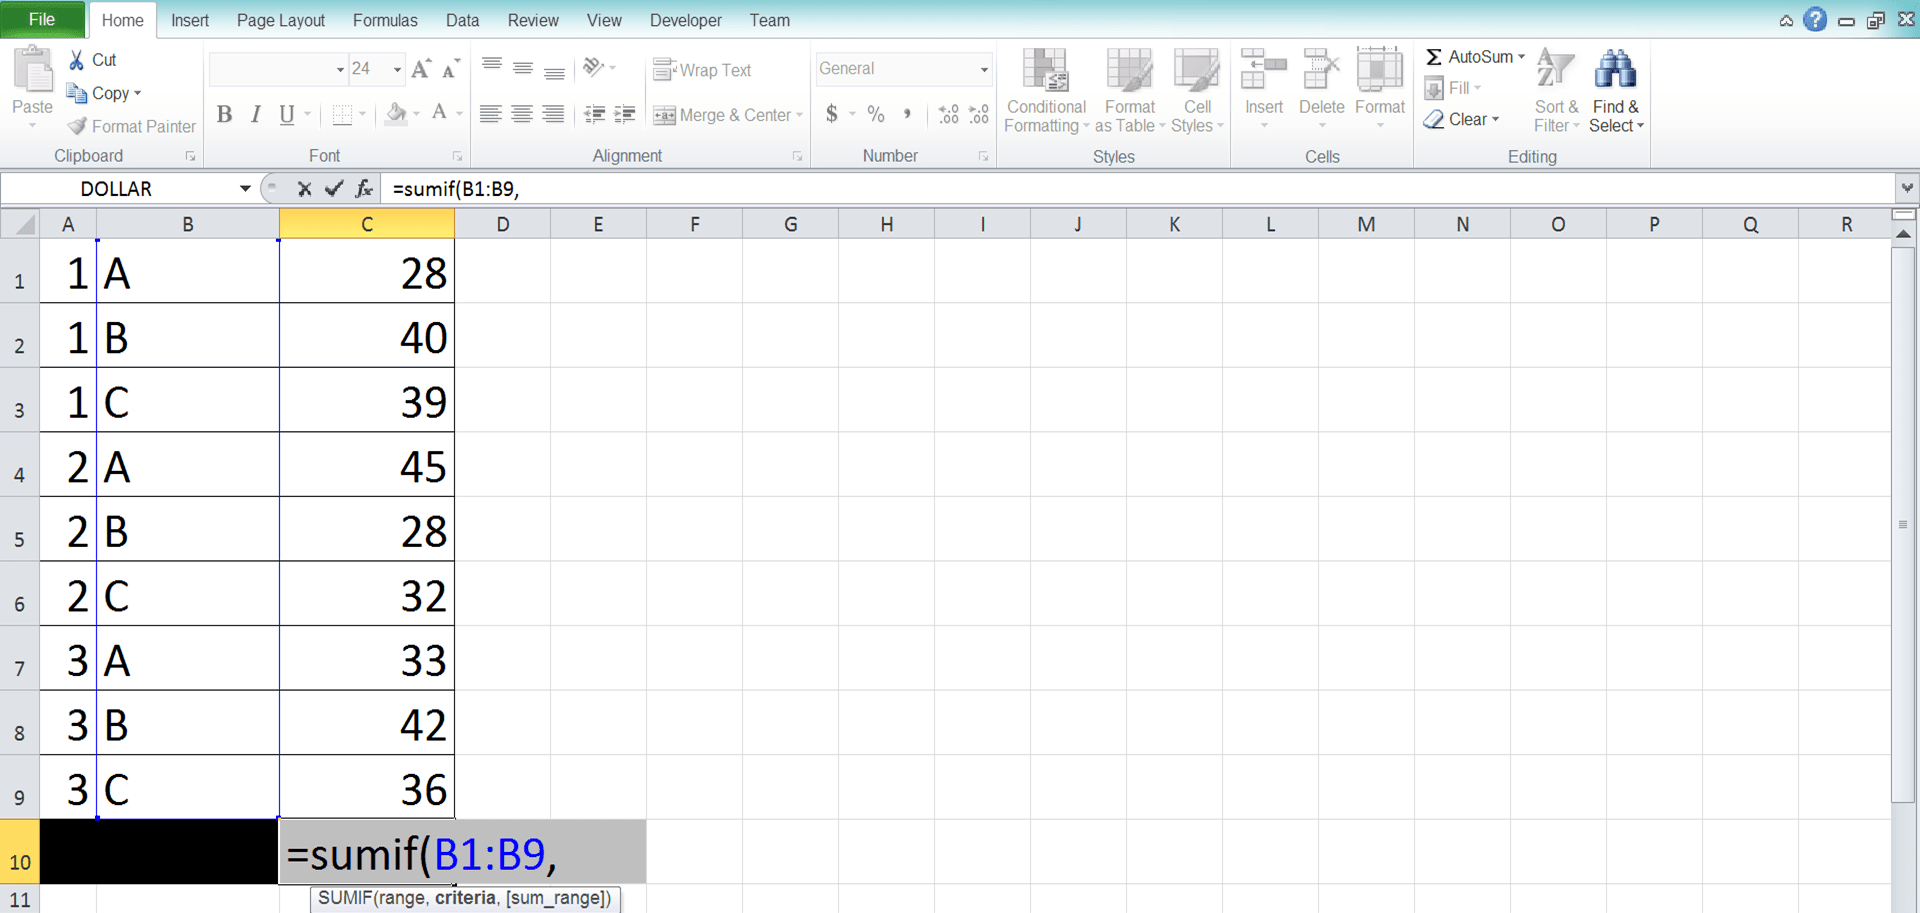
Task: Click the Find & Select binoculars
Action: [x=1615, y=70]
